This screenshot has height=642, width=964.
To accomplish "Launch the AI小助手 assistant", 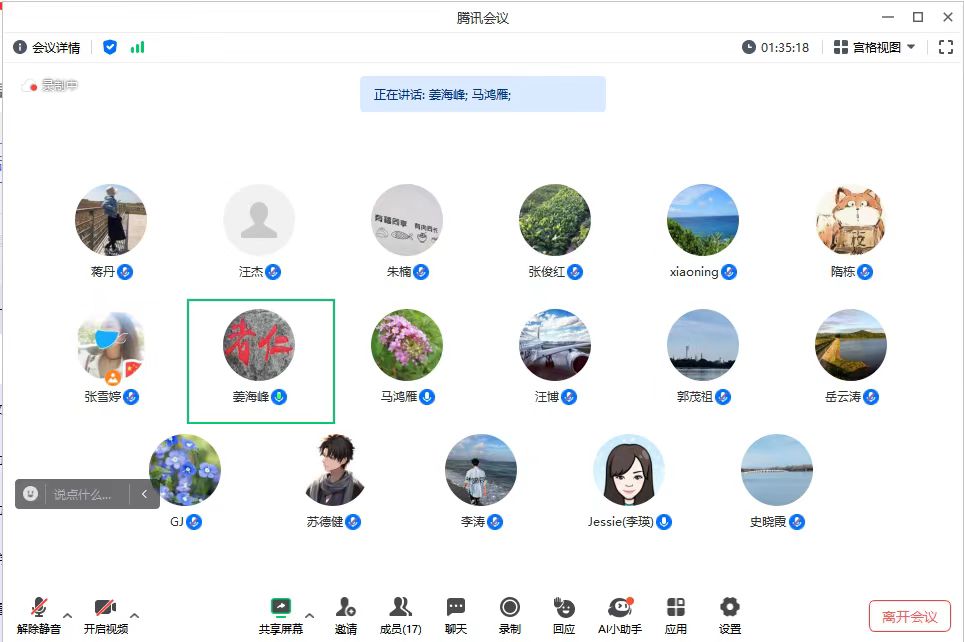I will click(620, 614).
